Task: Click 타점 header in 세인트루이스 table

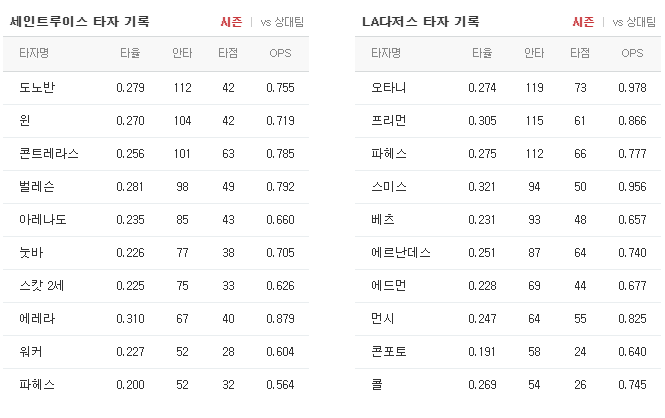Action: 228,53
